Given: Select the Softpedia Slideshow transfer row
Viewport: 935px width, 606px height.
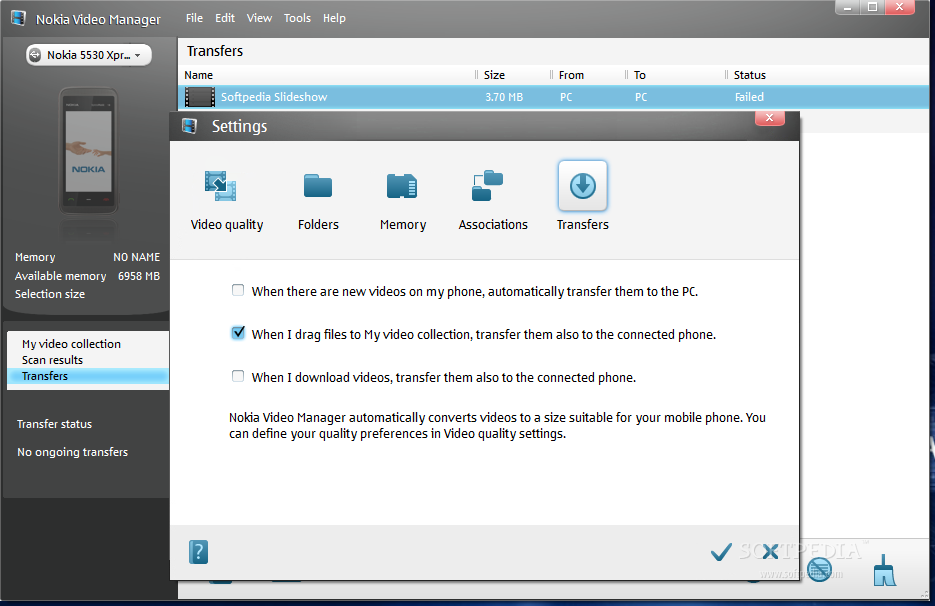Looking at the screenshot, I should [553, 97].
